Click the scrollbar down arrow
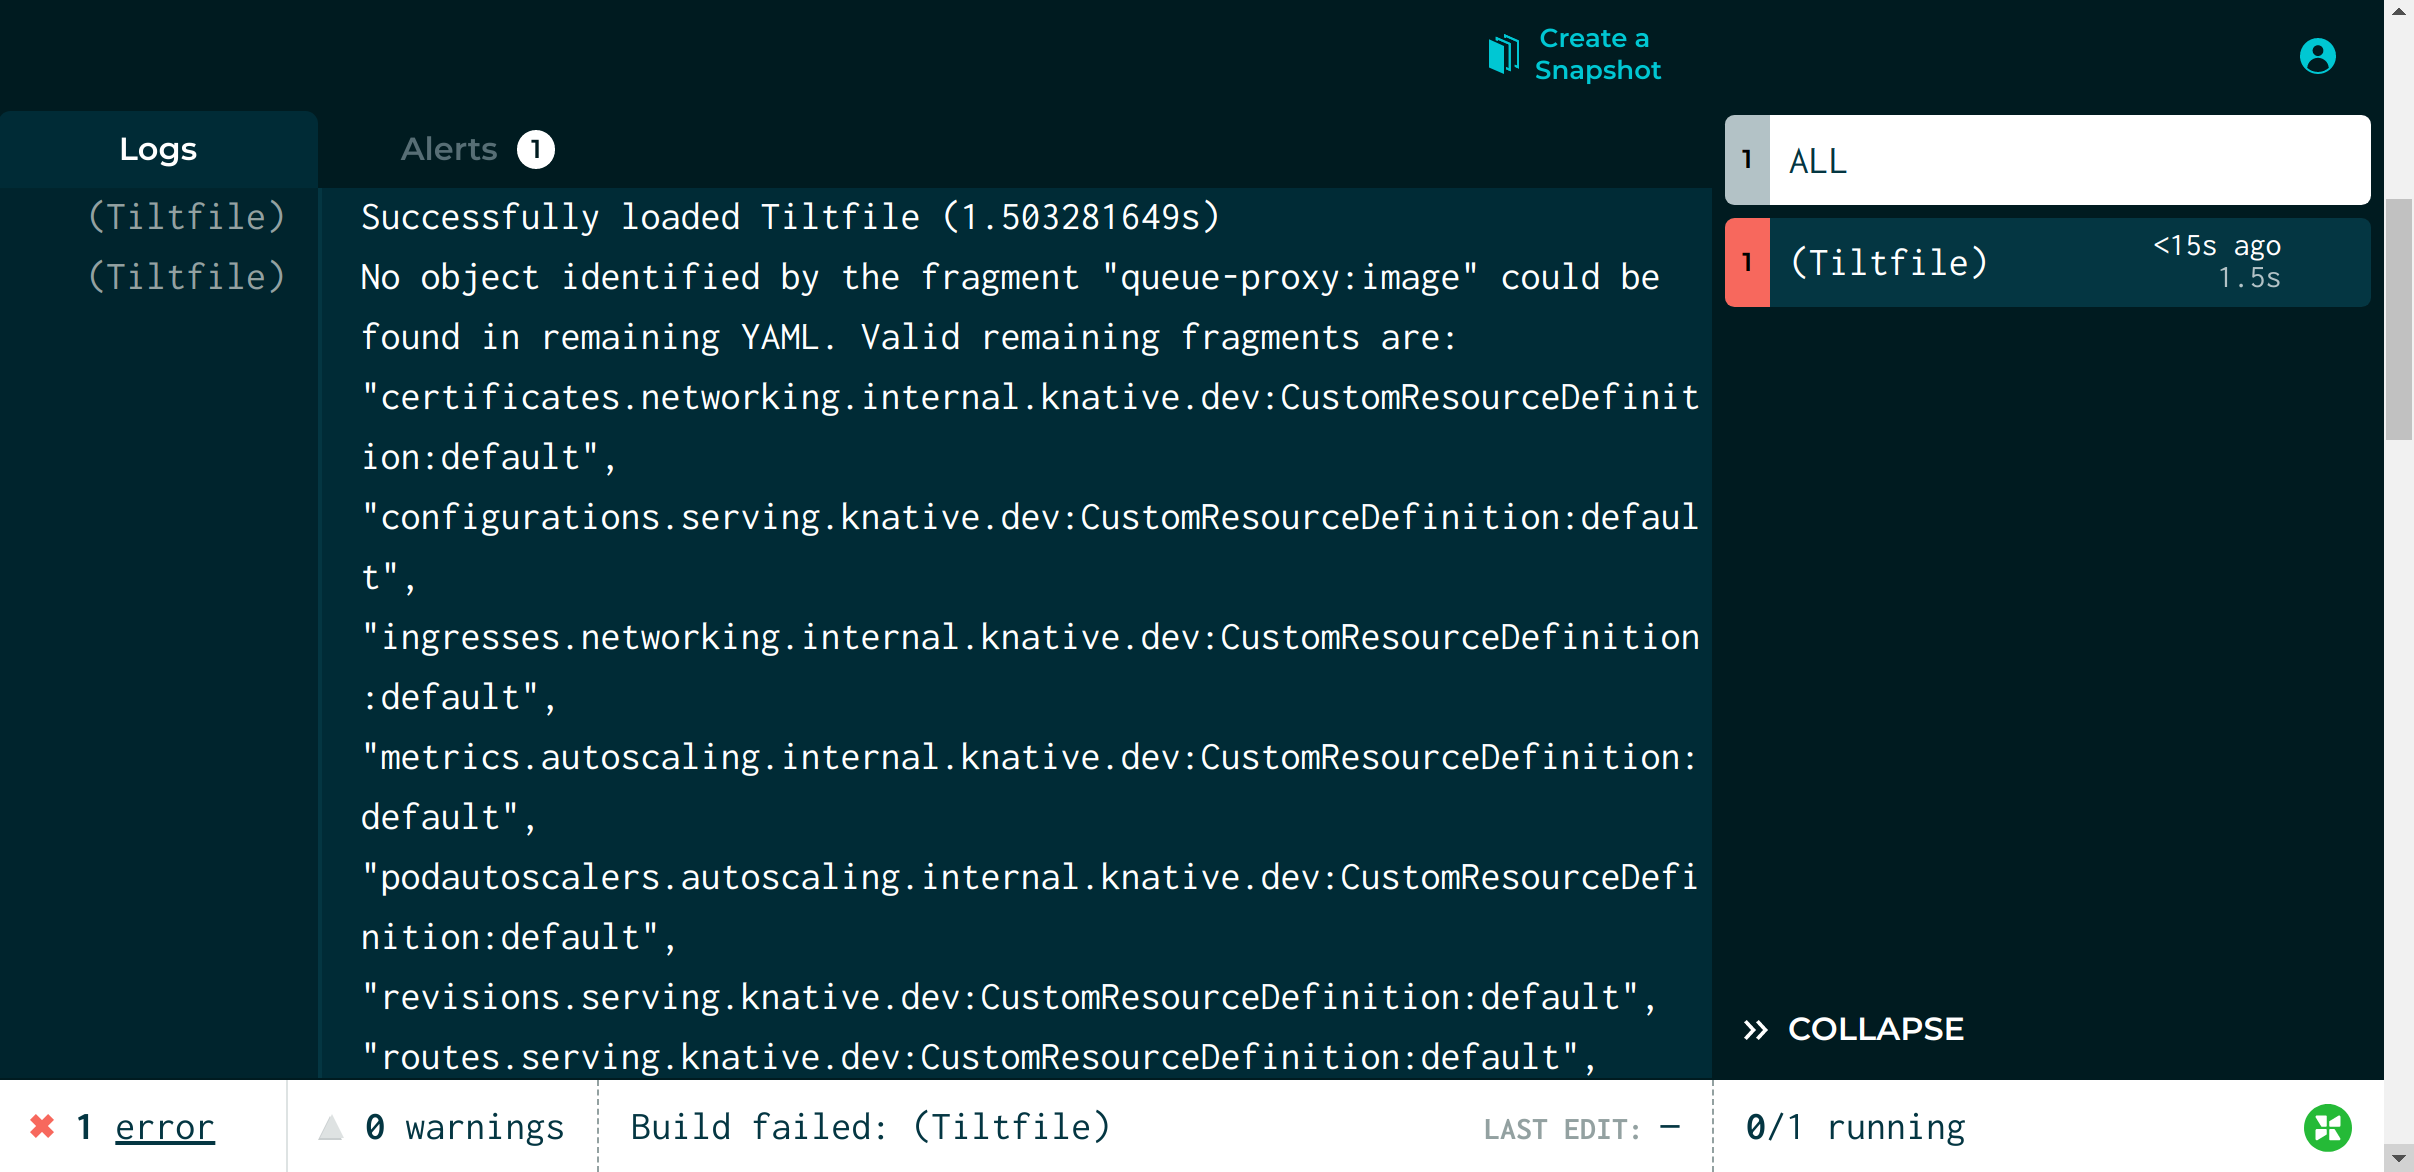Image resolution: width=2414 pixels, height=1172 pixels. [2399, 1159]
